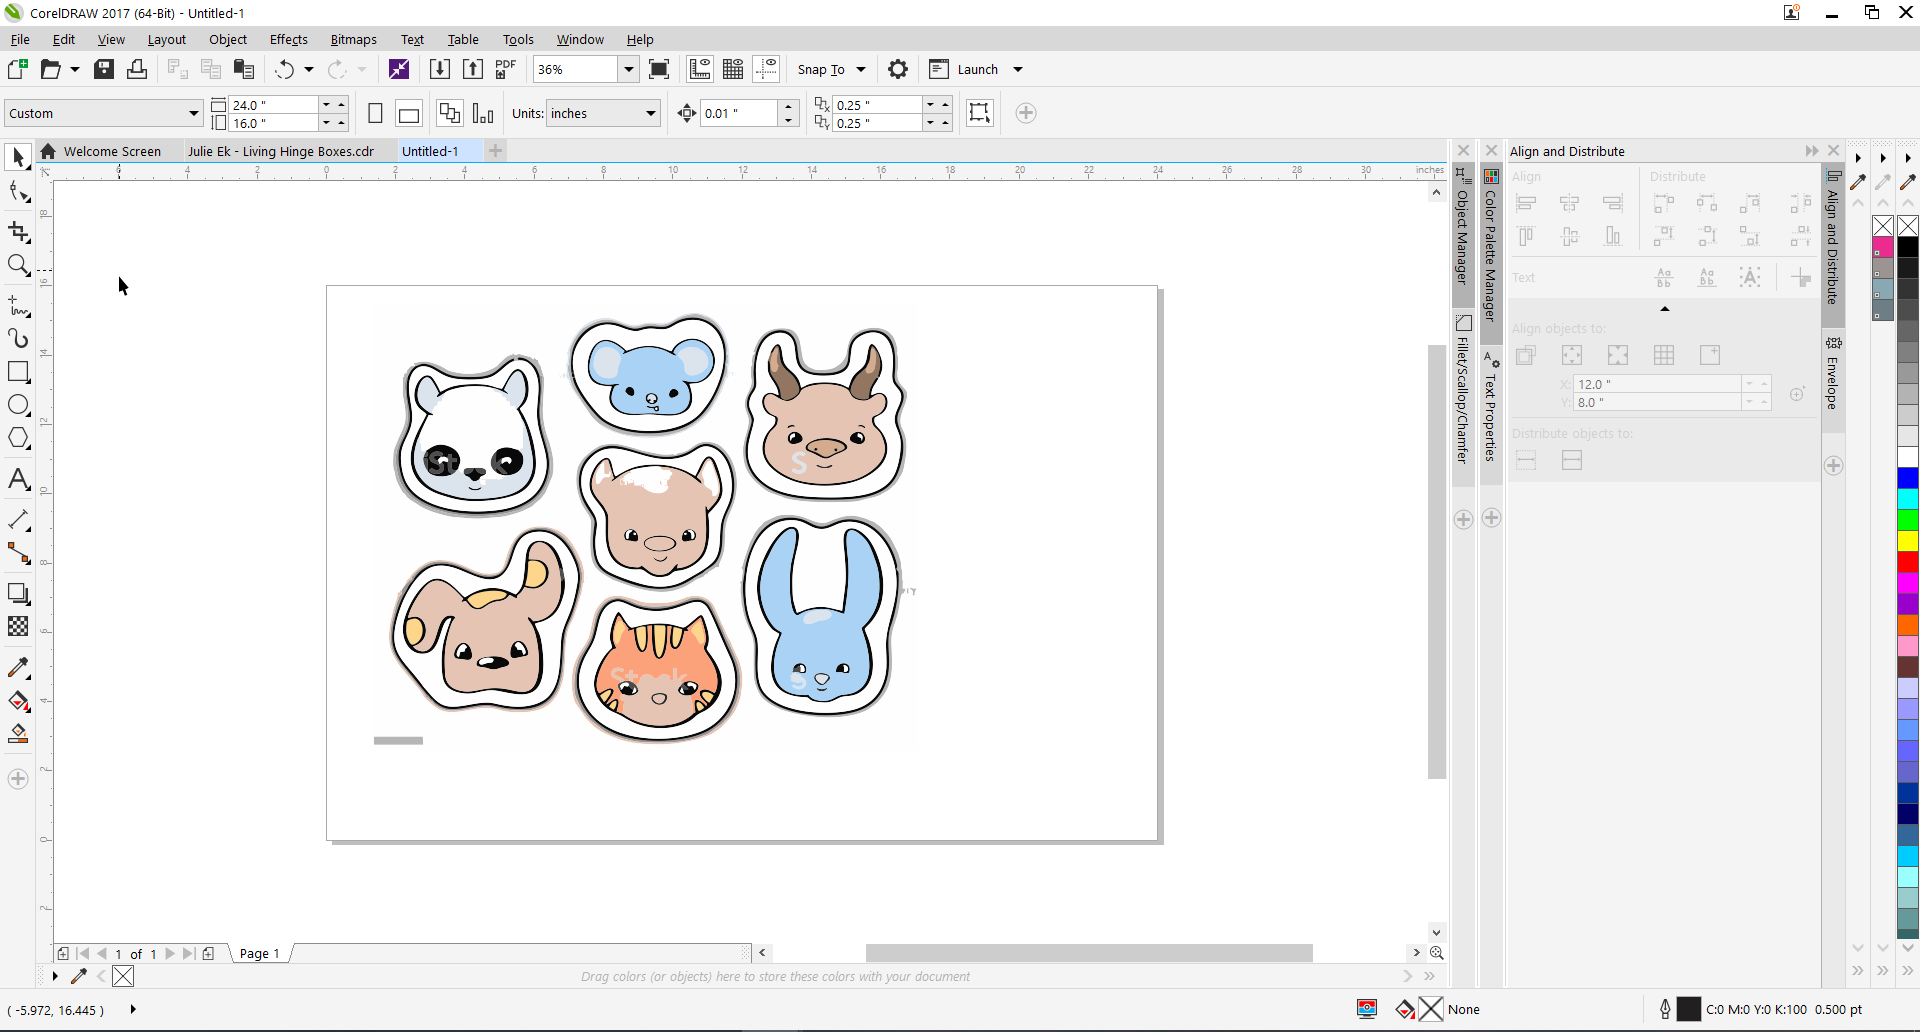Click the Publish to PDF icon

[x=506, y=69]
